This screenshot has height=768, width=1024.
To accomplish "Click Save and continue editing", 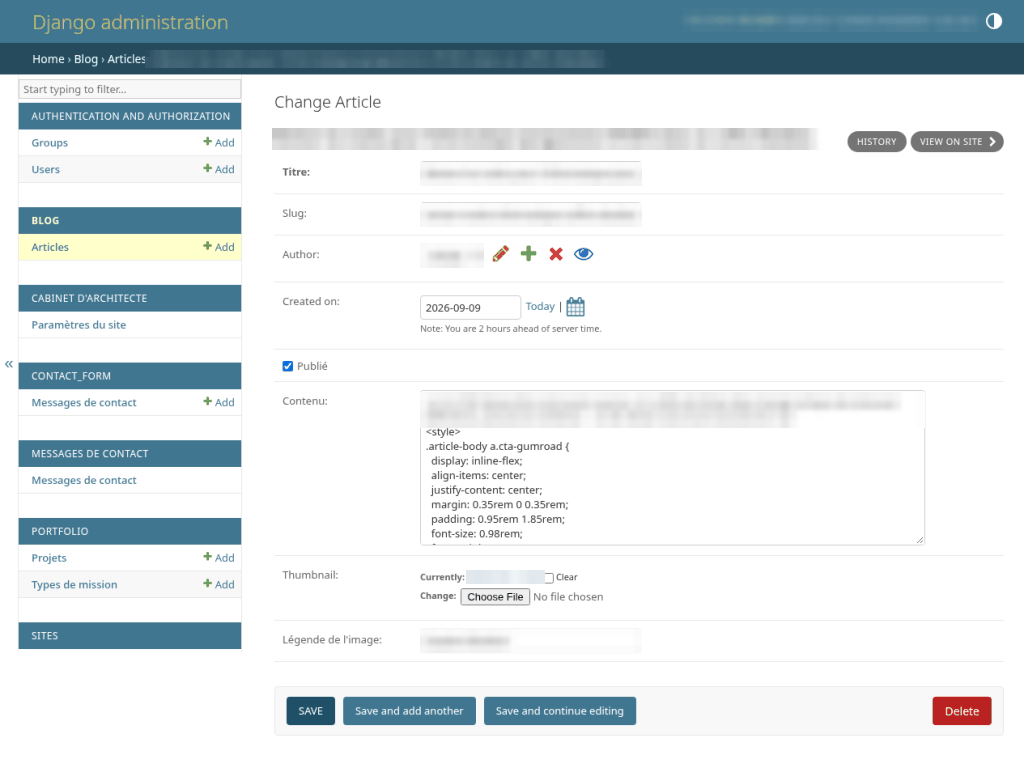I will click(x=560, y=711).
